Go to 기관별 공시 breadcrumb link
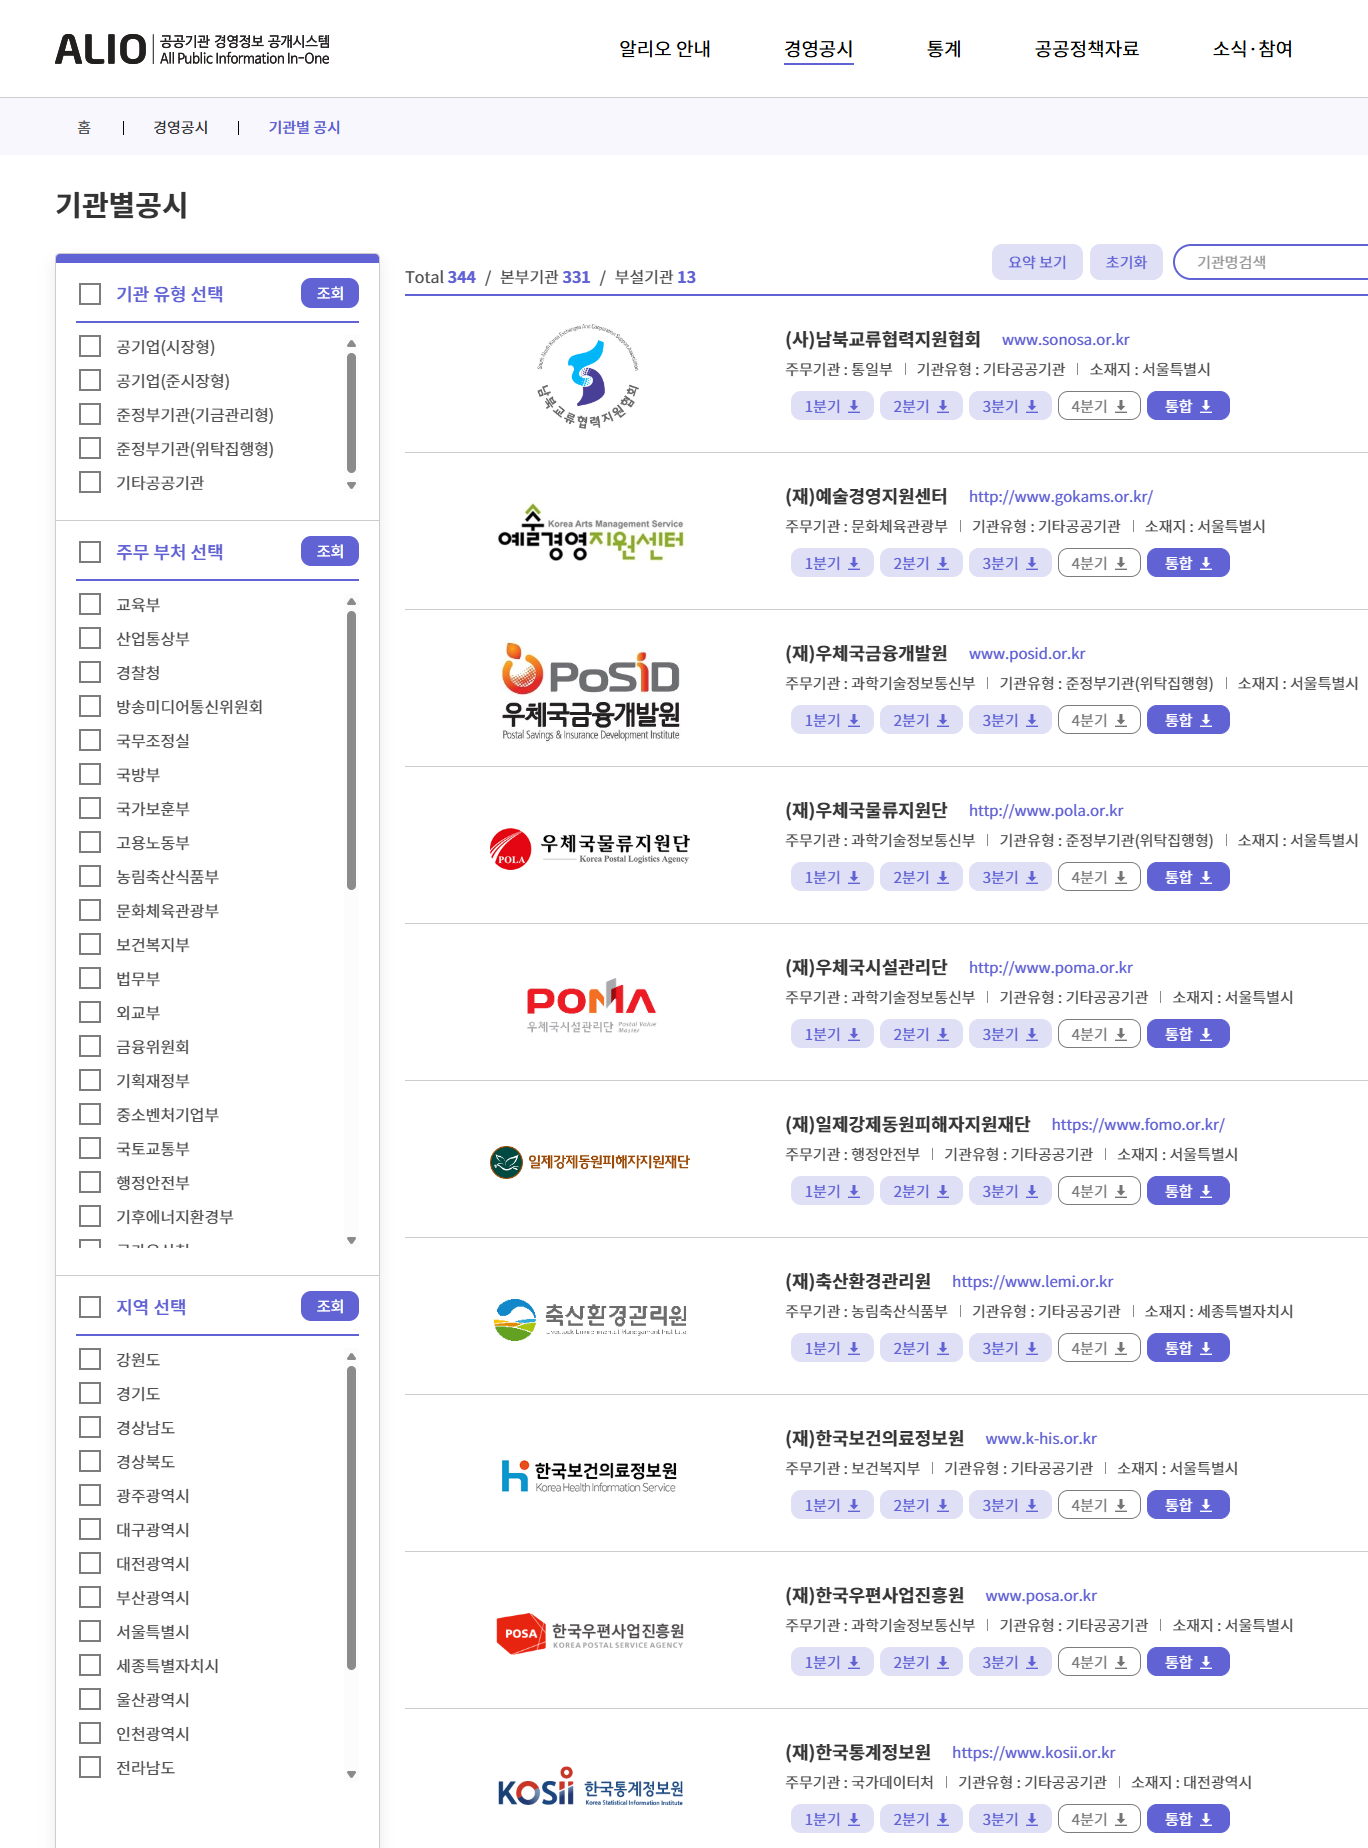The image size is (1368, 1848). (304, 127)
